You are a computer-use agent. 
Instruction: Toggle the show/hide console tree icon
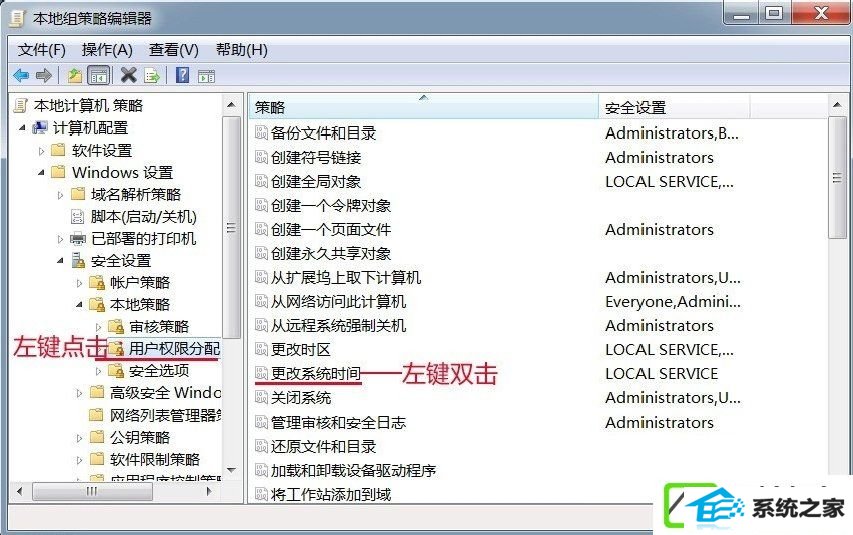pos(98,76)
